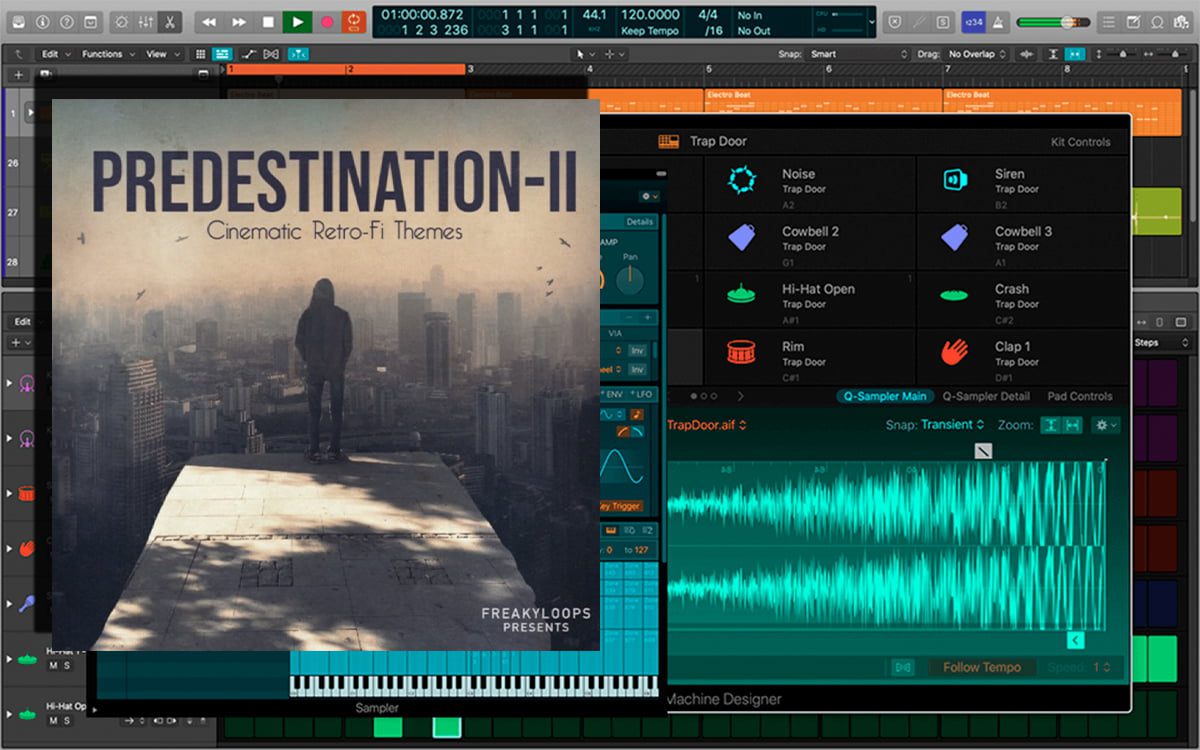This screenshot has height=750, width=1200.
Task: Toggle the Count-in 1234 button
Action: [972, 21]
